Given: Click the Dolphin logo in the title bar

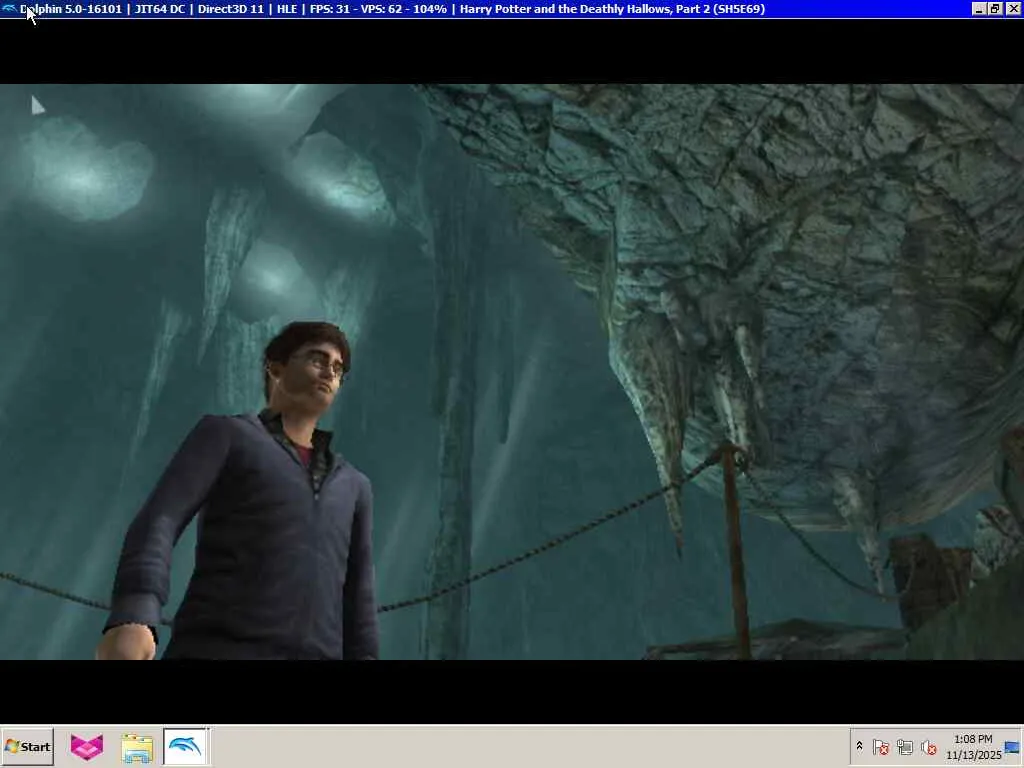Looking at the screenshot, I should 10,8.
